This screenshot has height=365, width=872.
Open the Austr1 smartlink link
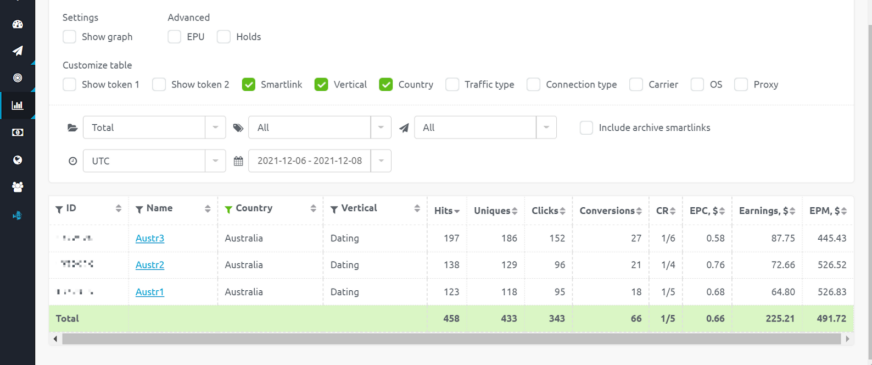150,292
